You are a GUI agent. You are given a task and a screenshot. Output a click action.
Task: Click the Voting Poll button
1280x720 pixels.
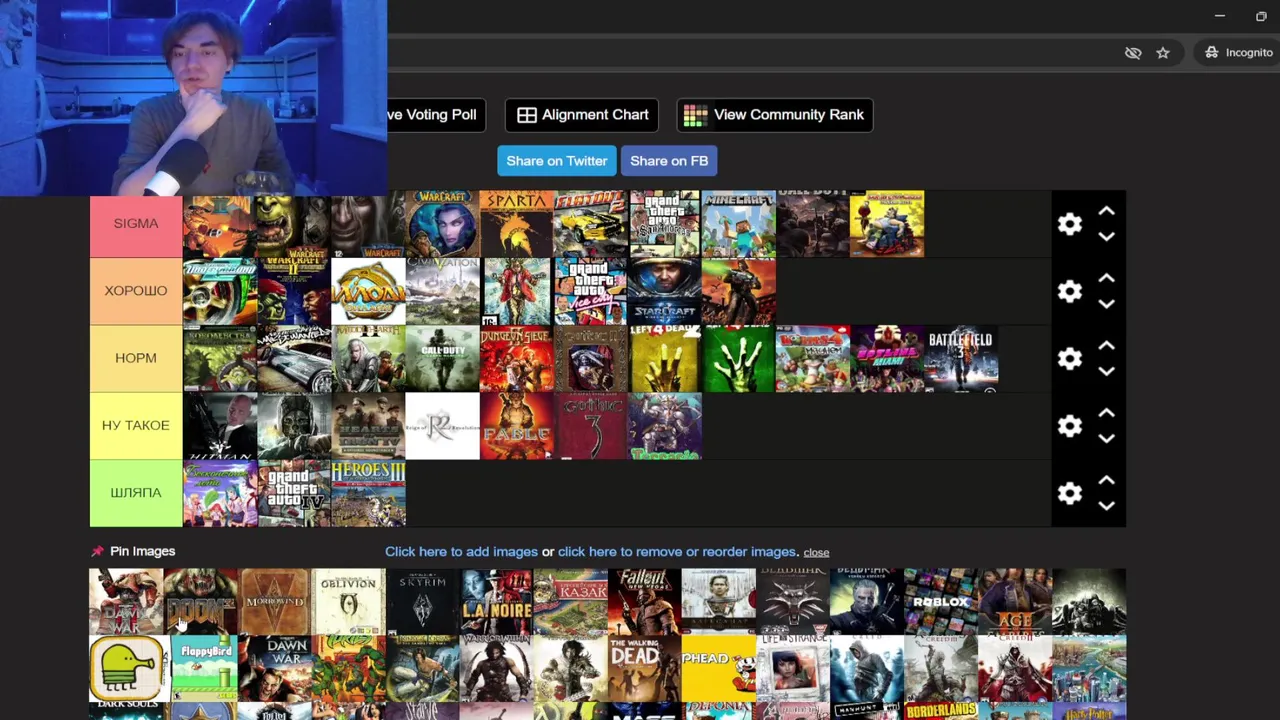(x=436, y=115)
